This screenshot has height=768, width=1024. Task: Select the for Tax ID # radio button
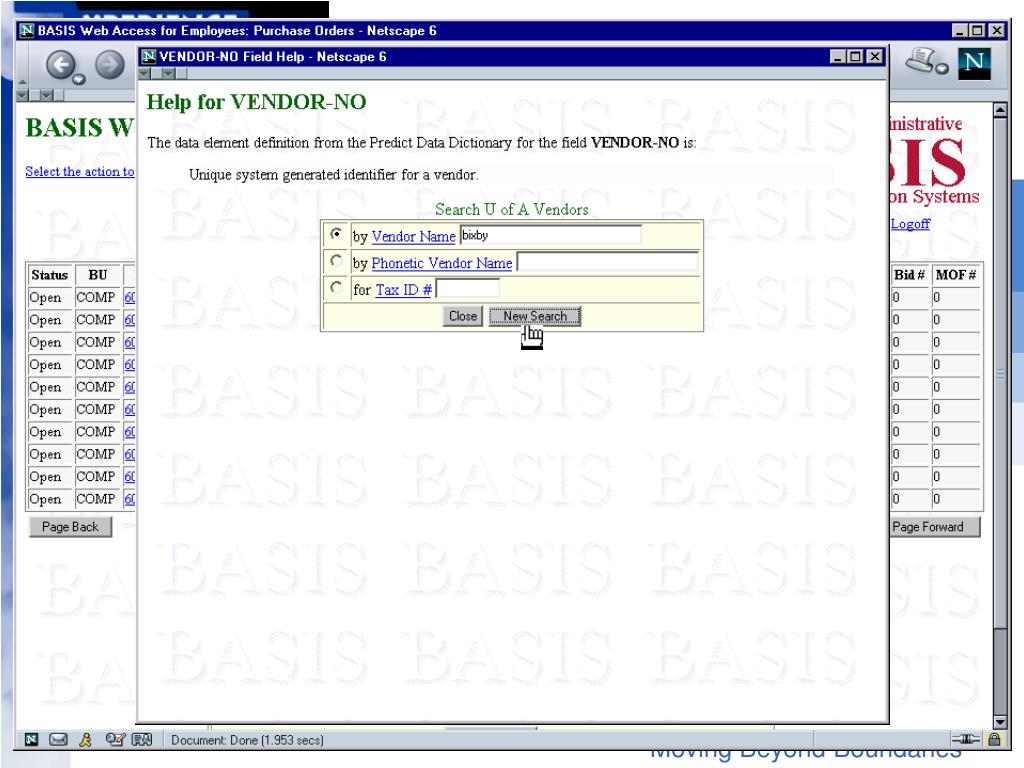[x=336, y=287]
